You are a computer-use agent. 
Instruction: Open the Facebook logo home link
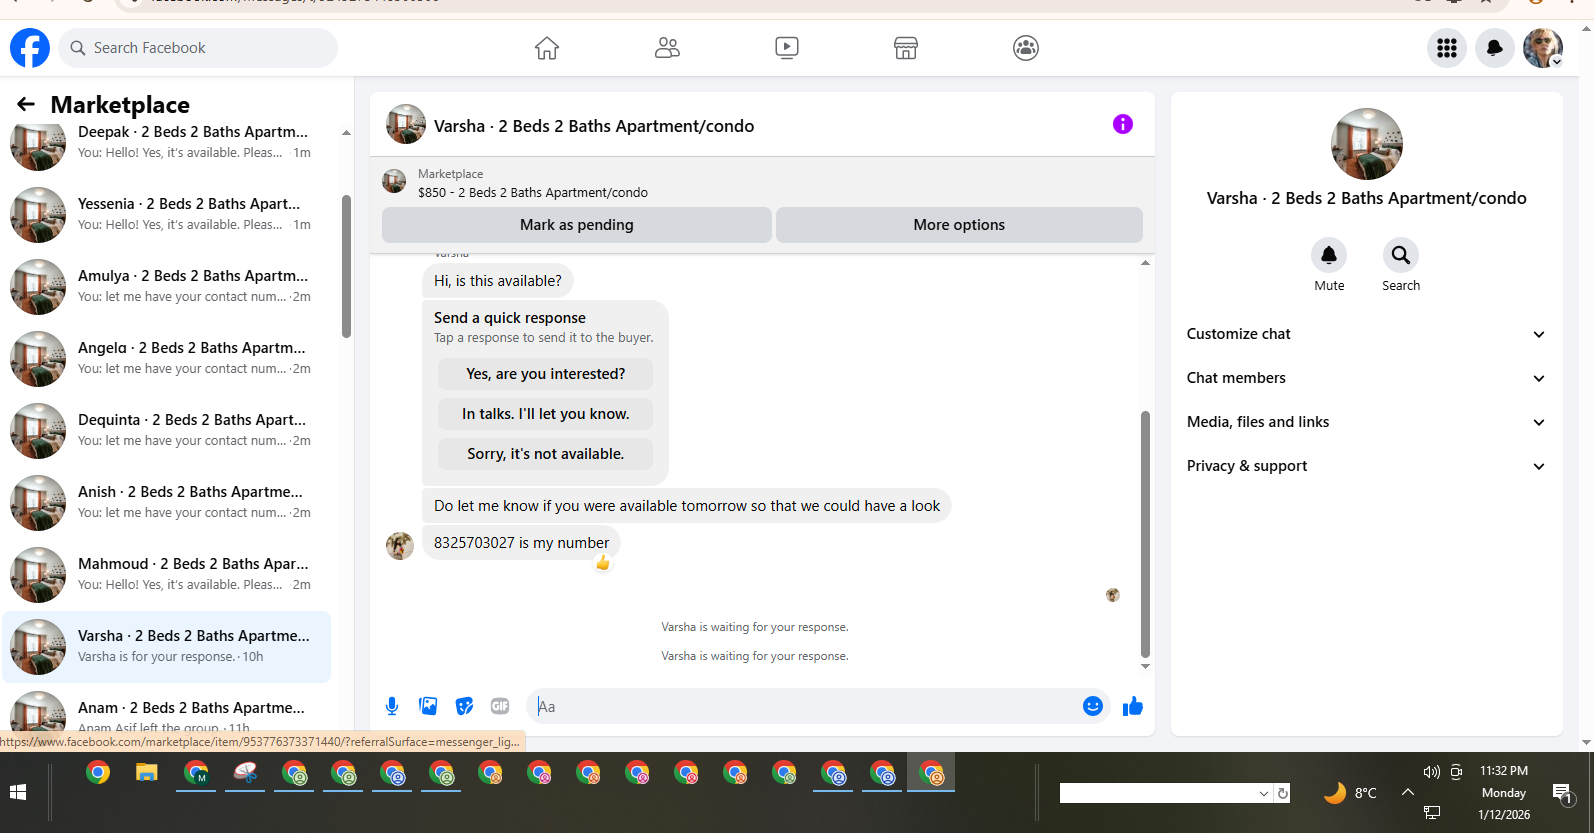tap(30, 48)
